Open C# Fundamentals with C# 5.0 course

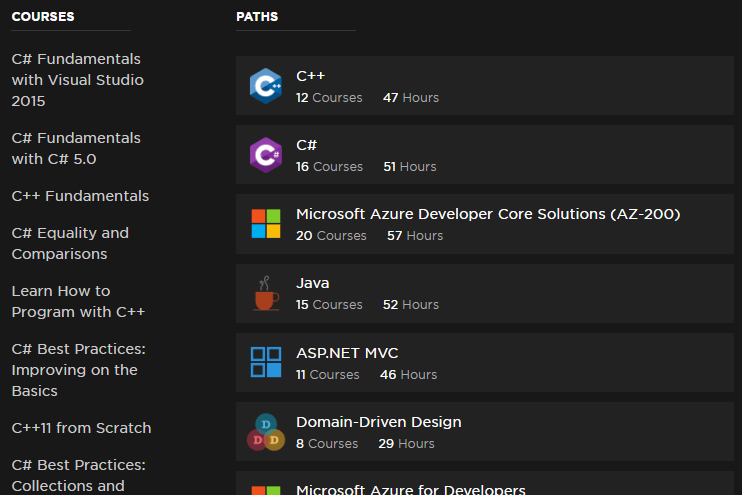click(76, 149)
